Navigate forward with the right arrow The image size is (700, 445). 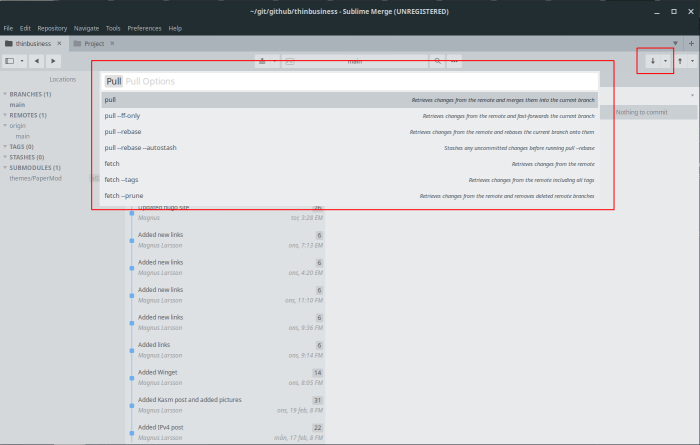click(53, 61)
